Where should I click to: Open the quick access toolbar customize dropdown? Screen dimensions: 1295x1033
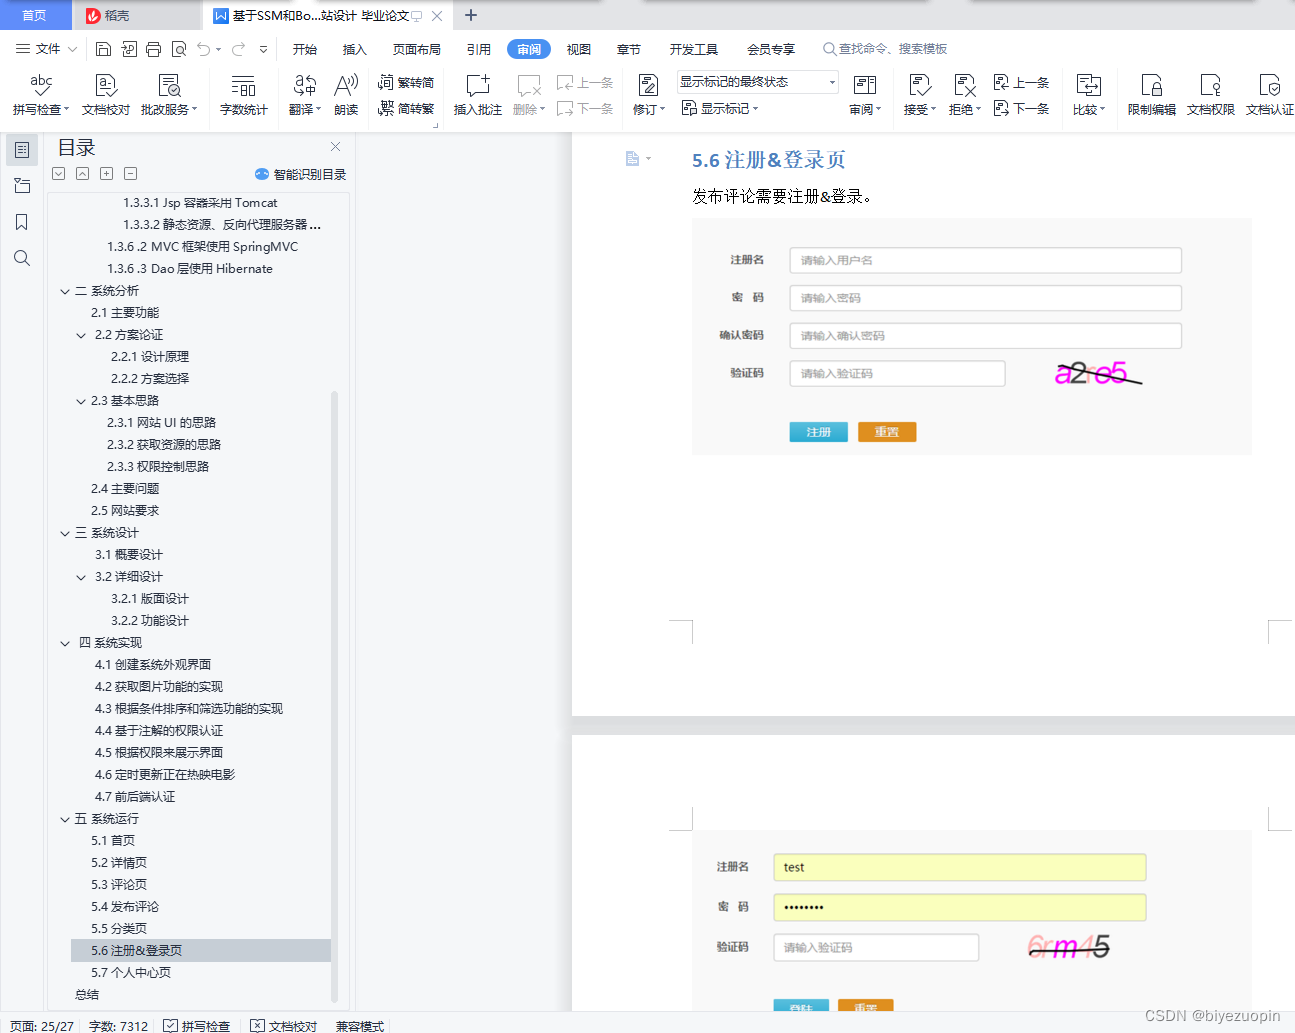[x=263, y=49]
